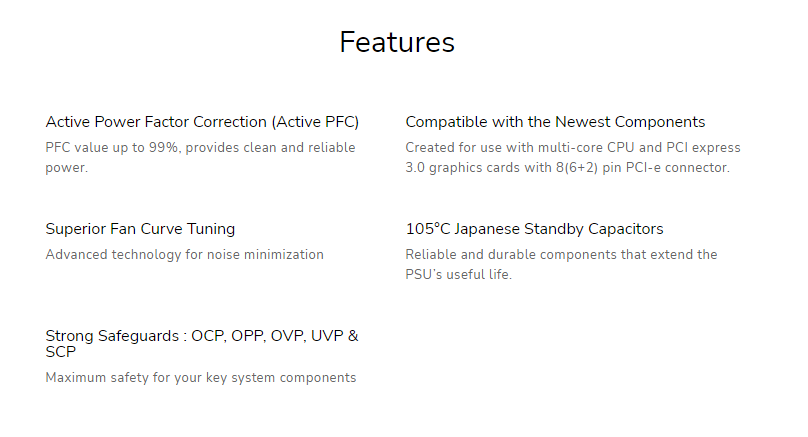The width and height of the screenshot is (808, 437).
Task: Click the "PSU's useful life." text
Action: [458, 274]
